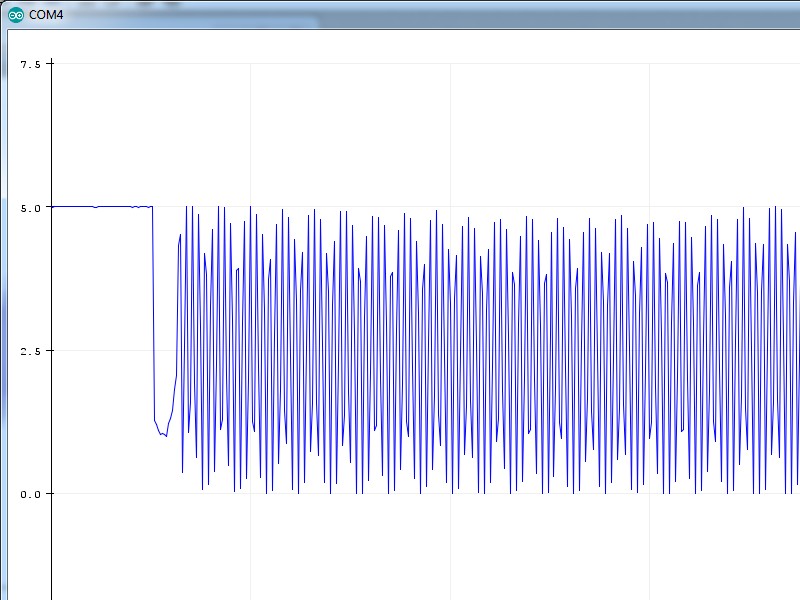Click the 0.0 tick mark on the y-axis
Image resolution: width=800 pixels, height=600 pixels.
[49, 494]
